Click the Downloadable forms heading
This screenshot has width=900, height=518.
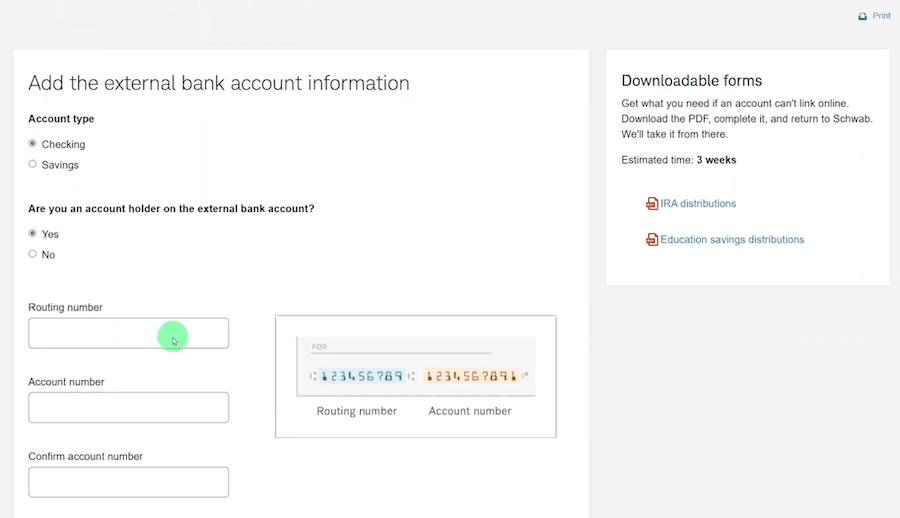691,81
